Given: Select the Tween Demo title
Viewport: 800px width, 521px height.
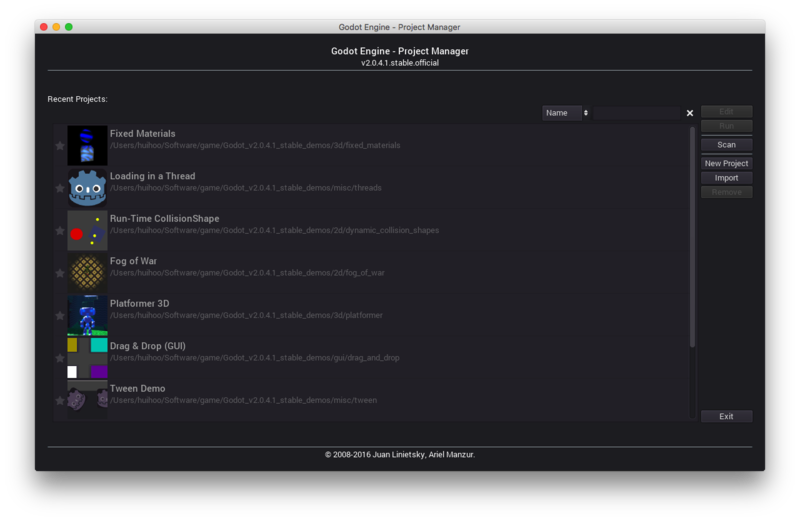Looking at the screenshot, I should pos(137,388).
